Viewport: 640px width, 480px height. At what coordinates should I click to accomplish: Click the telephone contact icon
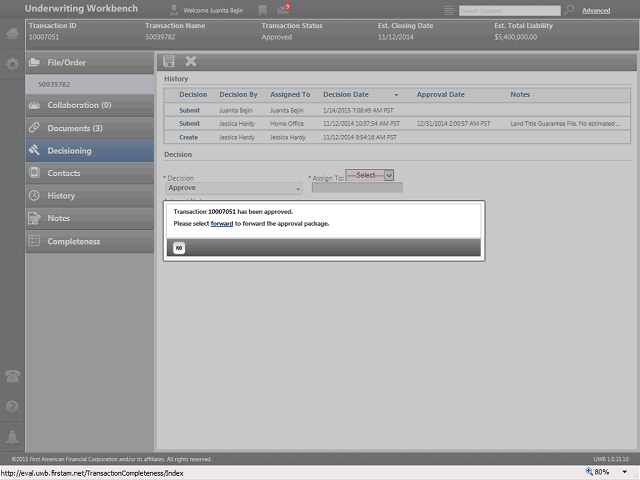[12, 376]
